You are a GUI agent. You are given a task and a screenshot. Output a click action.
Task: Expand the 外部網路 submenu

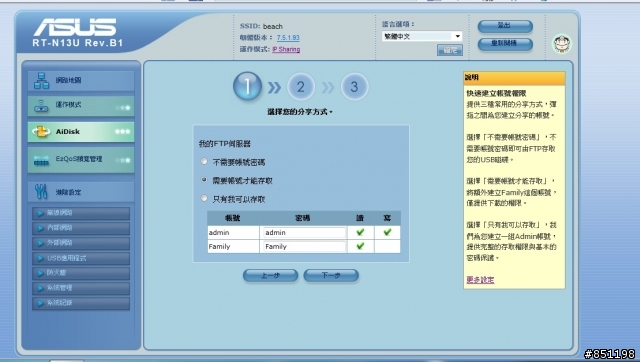pyautogui.click(x=81, y=243)
